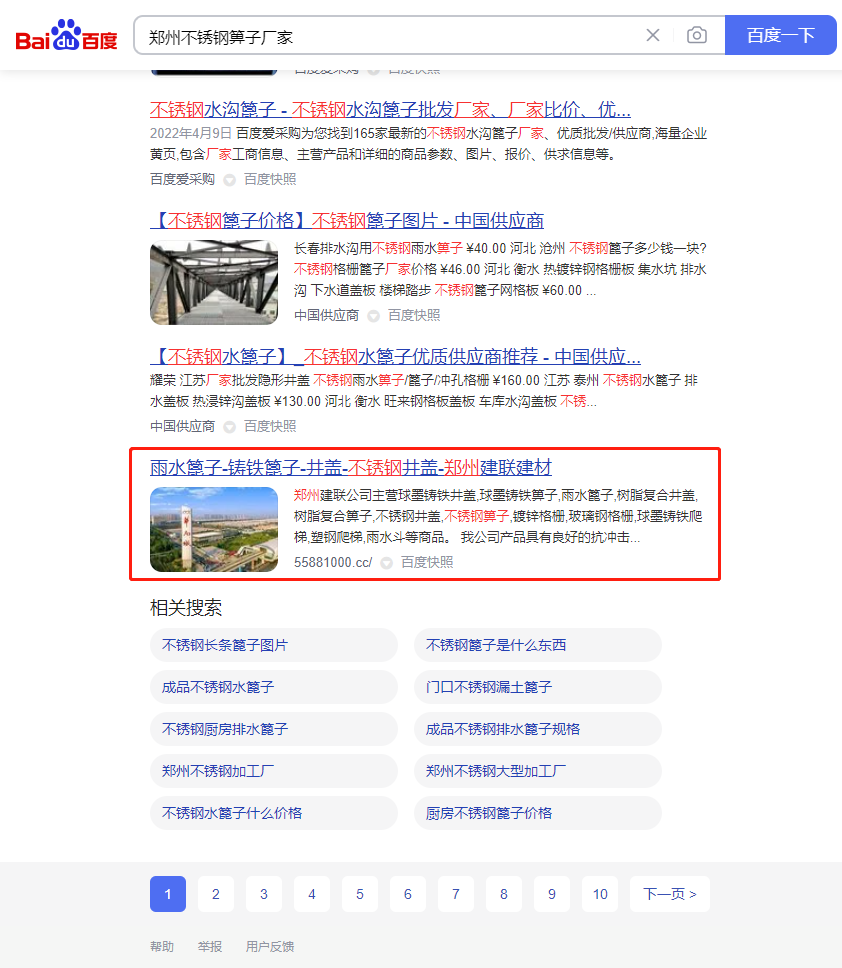Click the Baidu logo
Image resolution: width=842 pixels, height=968 pixels.
point(66,36)
